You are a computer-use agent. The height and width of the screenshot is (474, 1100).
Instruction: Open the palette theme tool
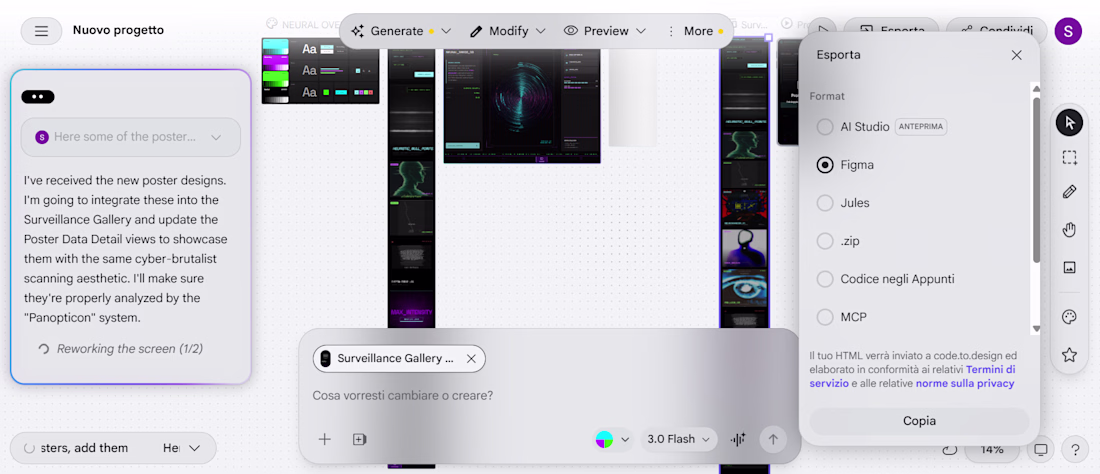pyautogui.click(x=1069, y=318)
